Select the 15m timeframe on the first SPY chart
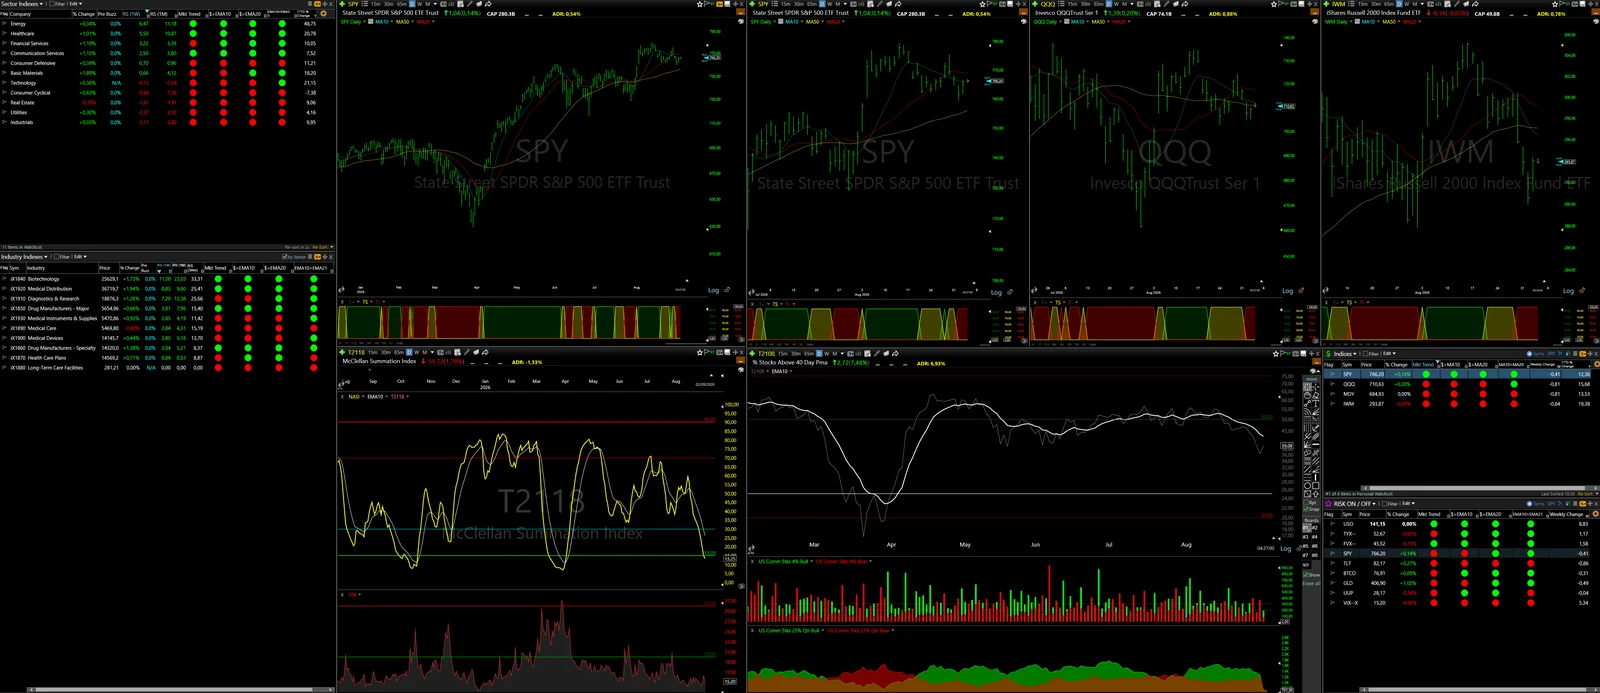 376,4
